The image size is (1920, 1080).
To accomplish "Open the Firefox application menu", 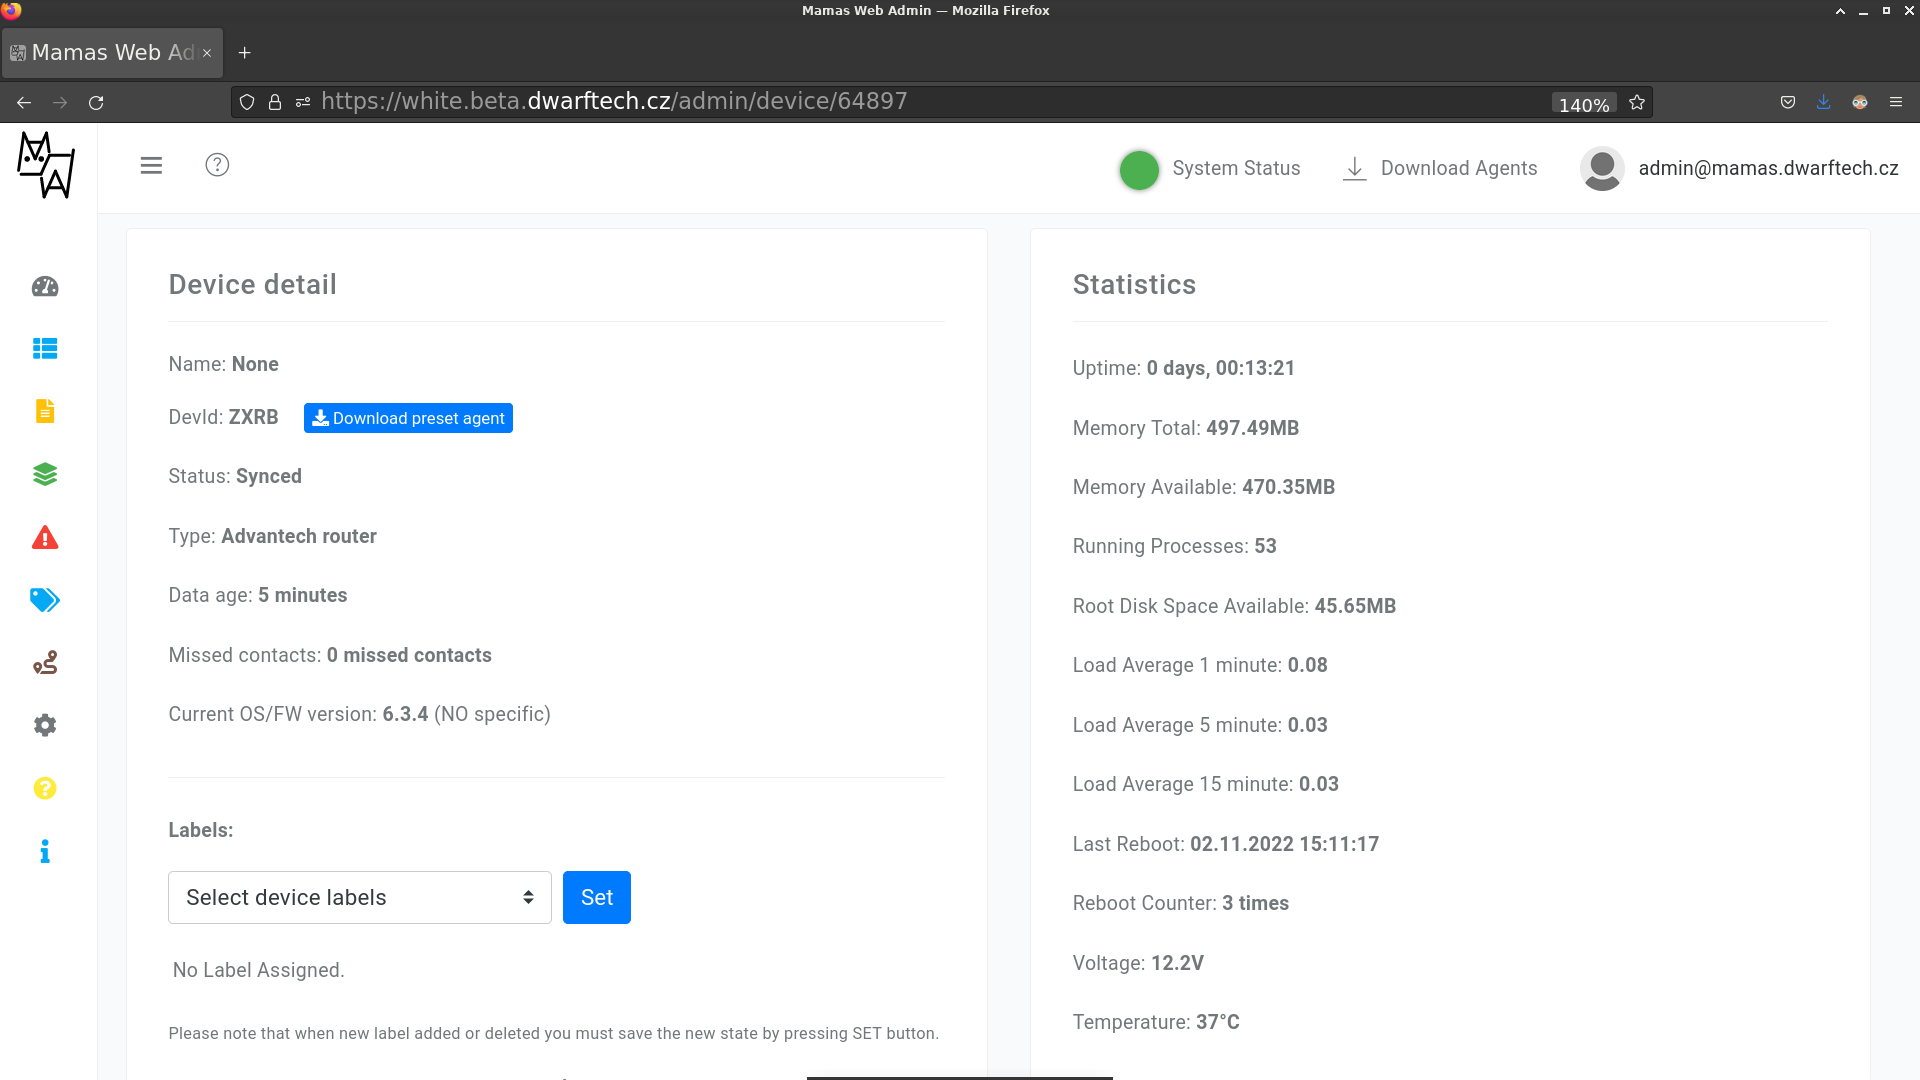I will point(1895,102).
